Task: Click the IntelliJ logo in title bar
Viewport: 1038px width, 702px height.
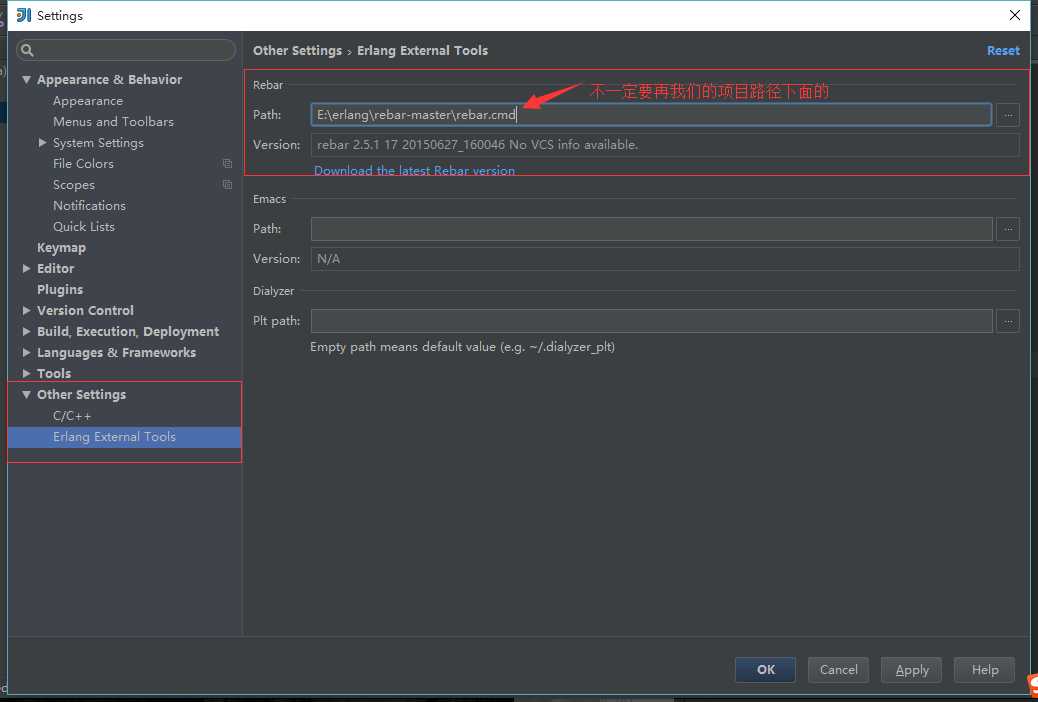Action: (x=24, y=15)
